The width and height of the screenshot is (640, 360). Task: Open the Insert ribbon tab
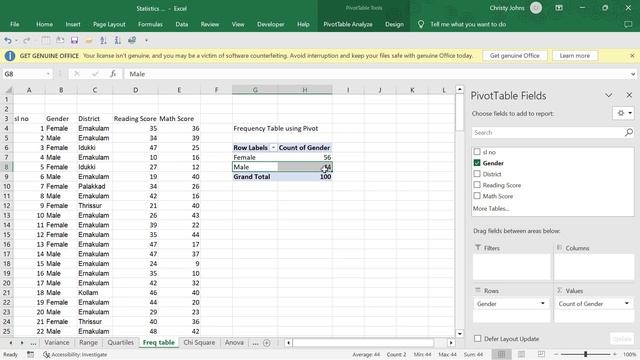[x=73, y=24]
